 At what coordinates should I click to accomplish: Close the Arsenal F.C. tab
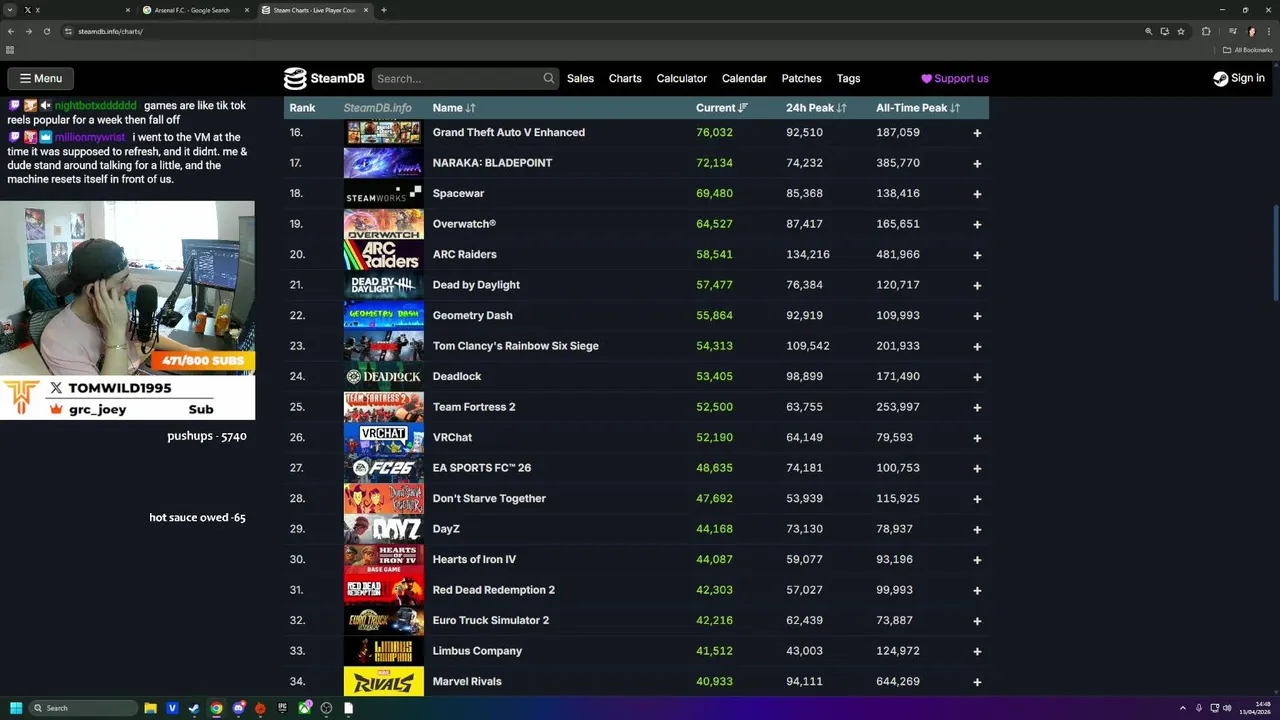(x=245, y=10)
